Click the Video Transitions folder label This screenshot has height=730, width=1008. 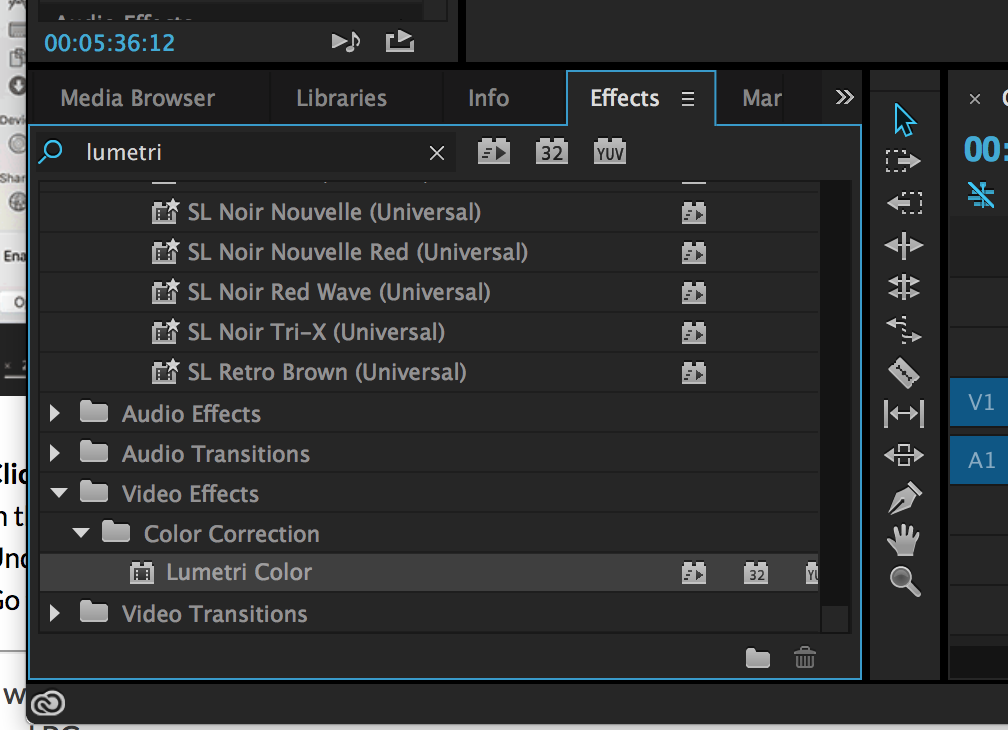(x=214, y=614)
